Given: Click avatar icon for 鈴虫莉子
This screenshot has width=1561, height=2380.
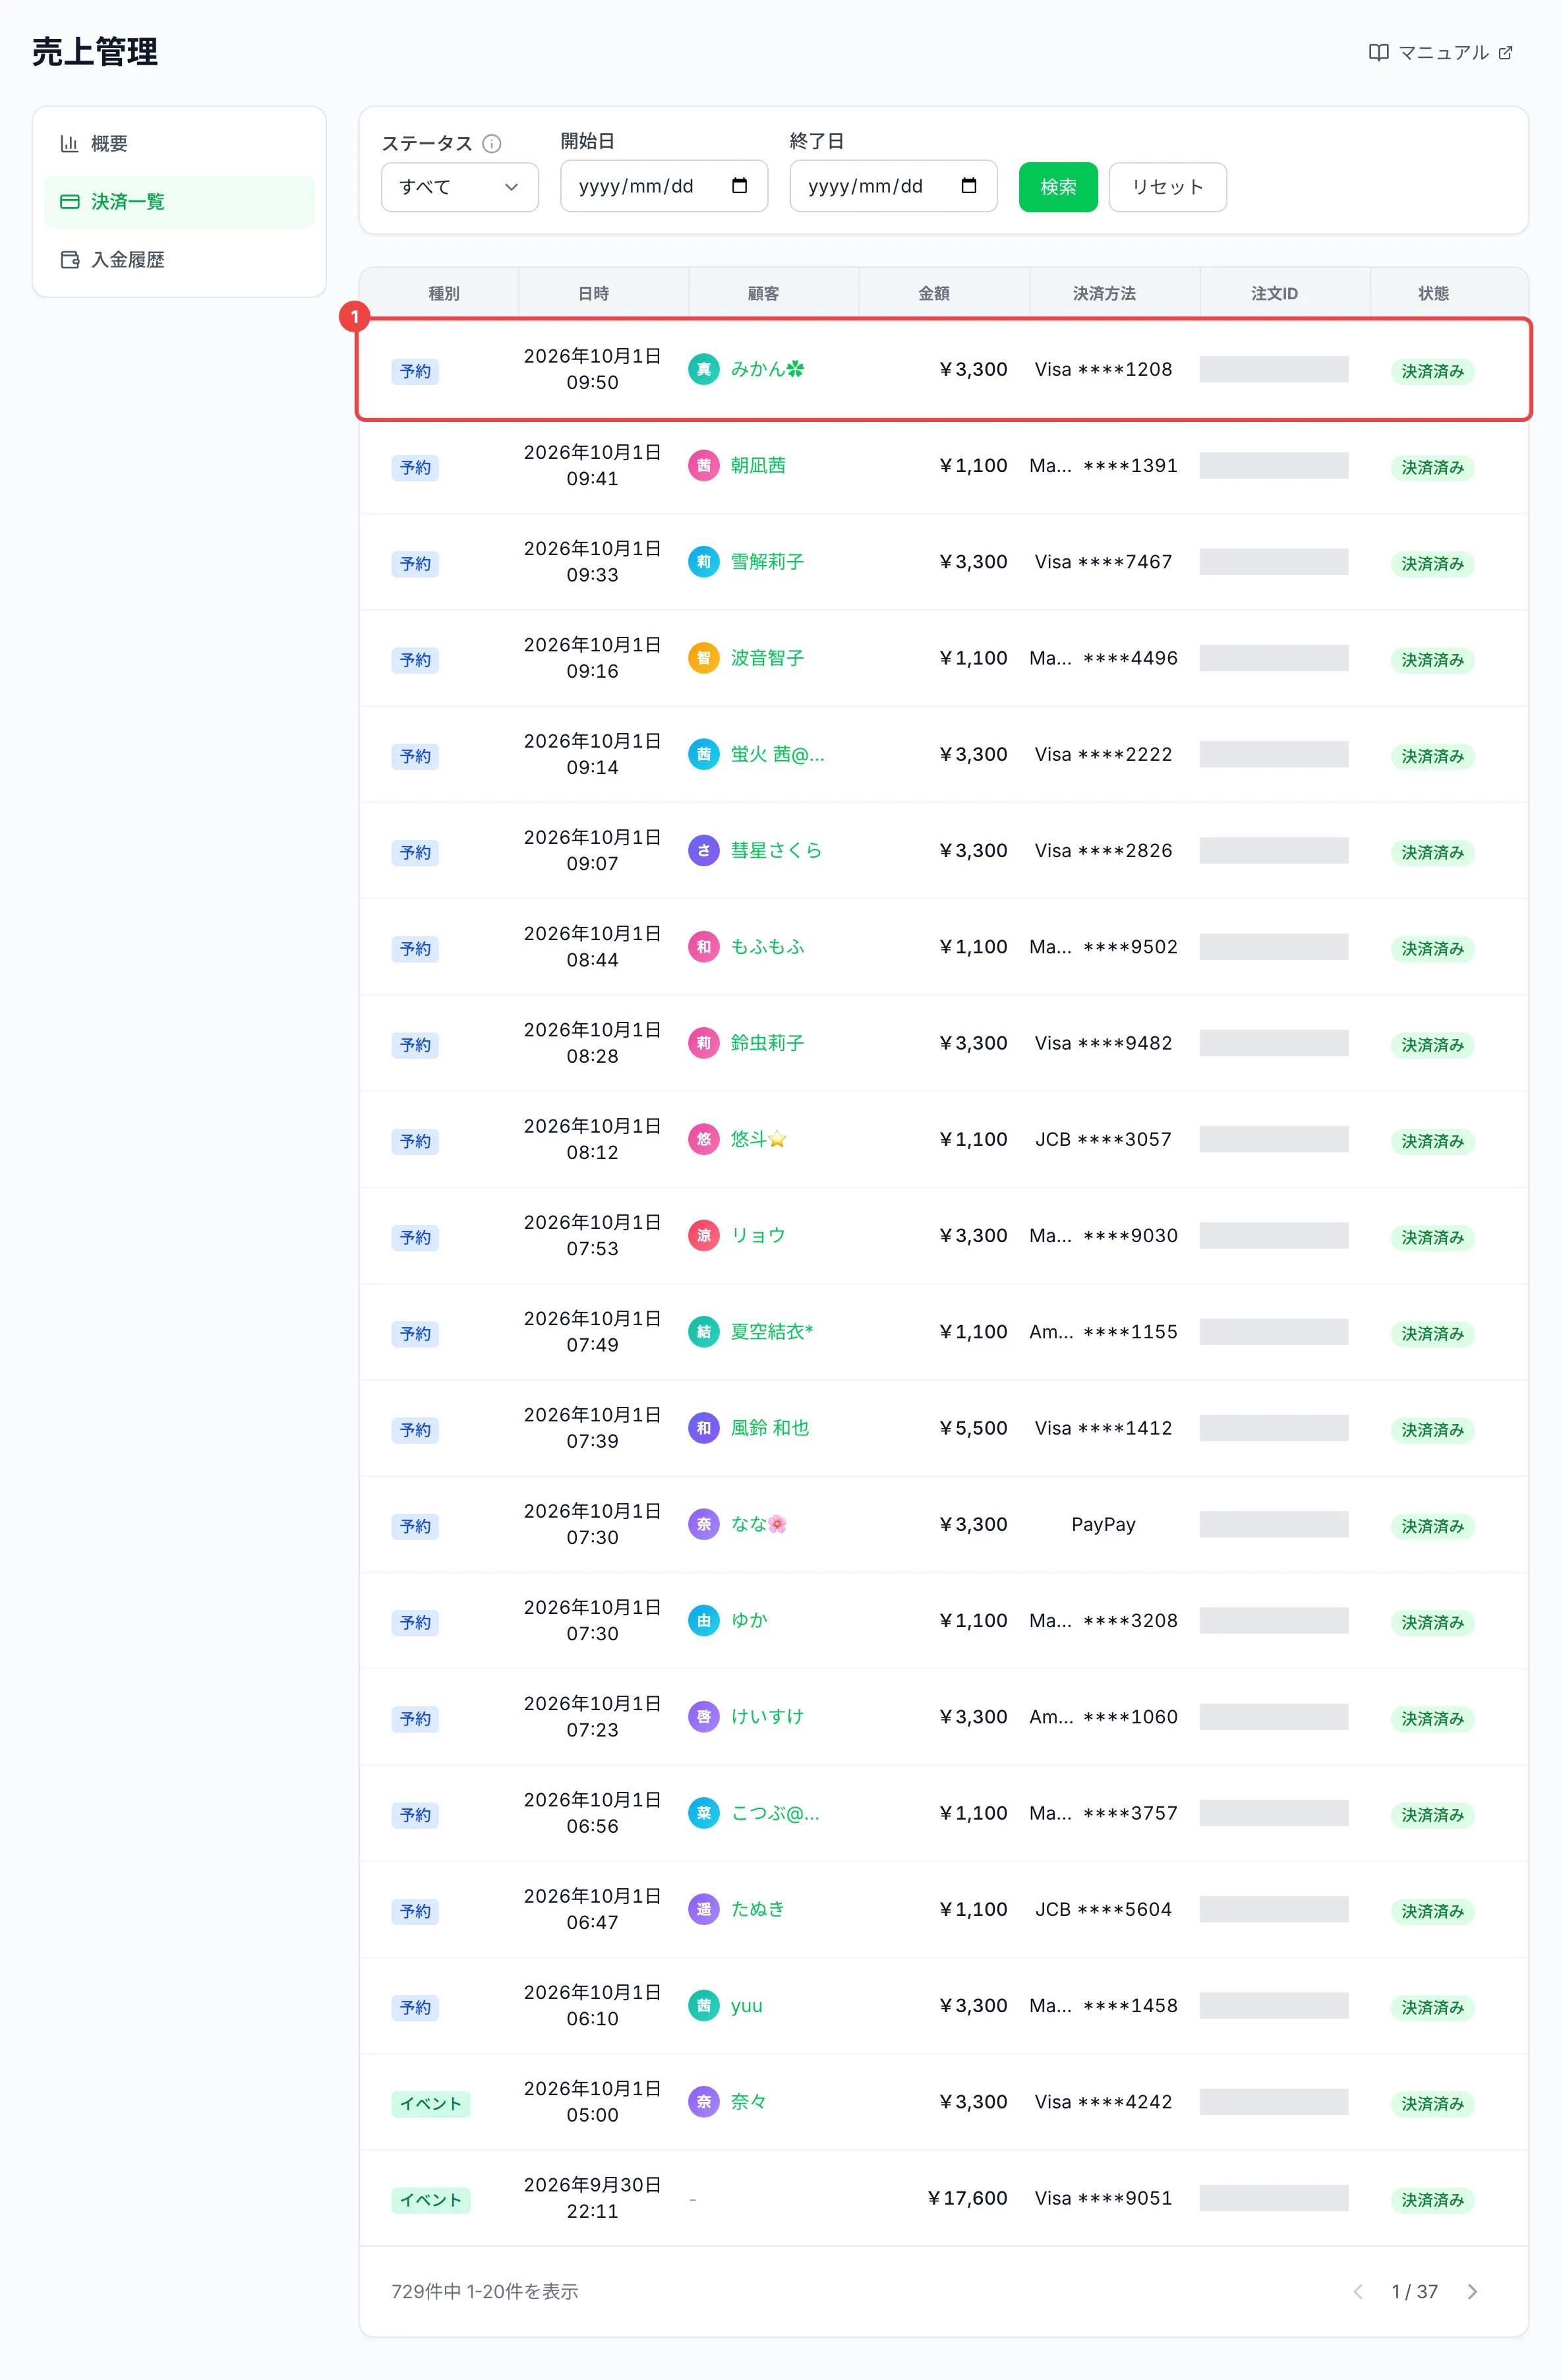Looking at the screenshot, I should pos(703,1043).
